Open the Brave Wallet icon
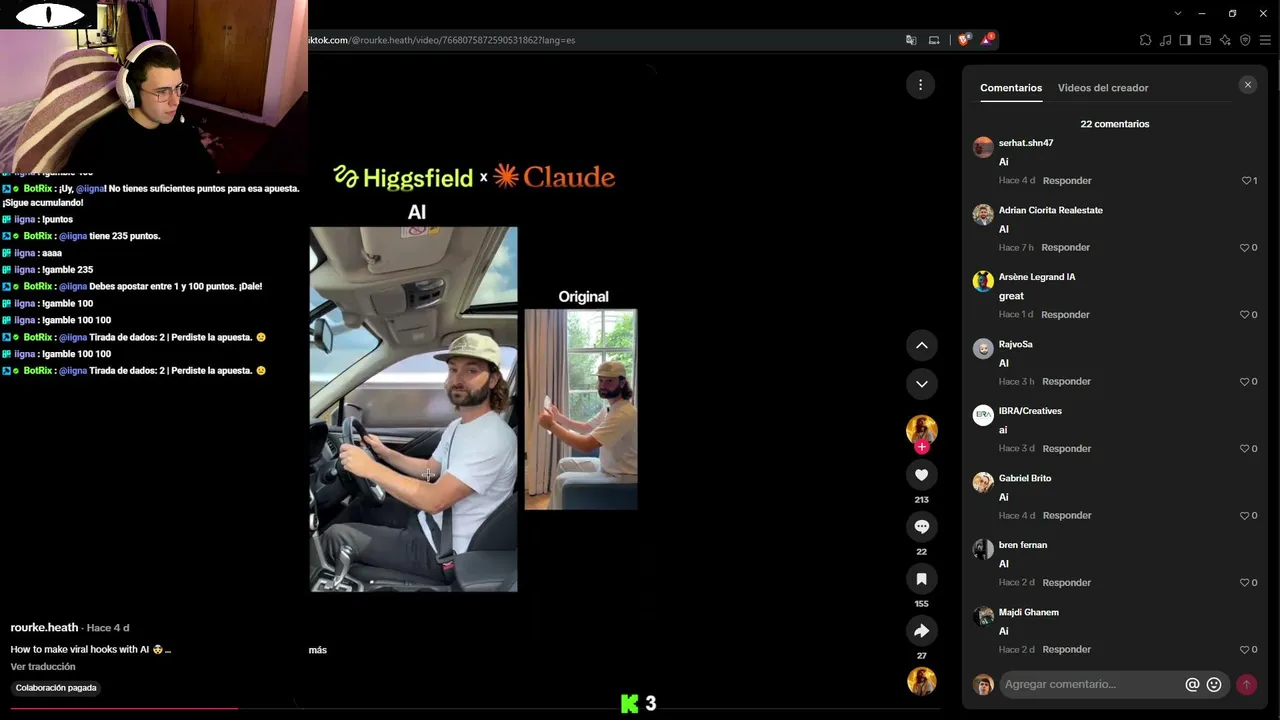This screenshot has width=1280, height=720. 1205,40
